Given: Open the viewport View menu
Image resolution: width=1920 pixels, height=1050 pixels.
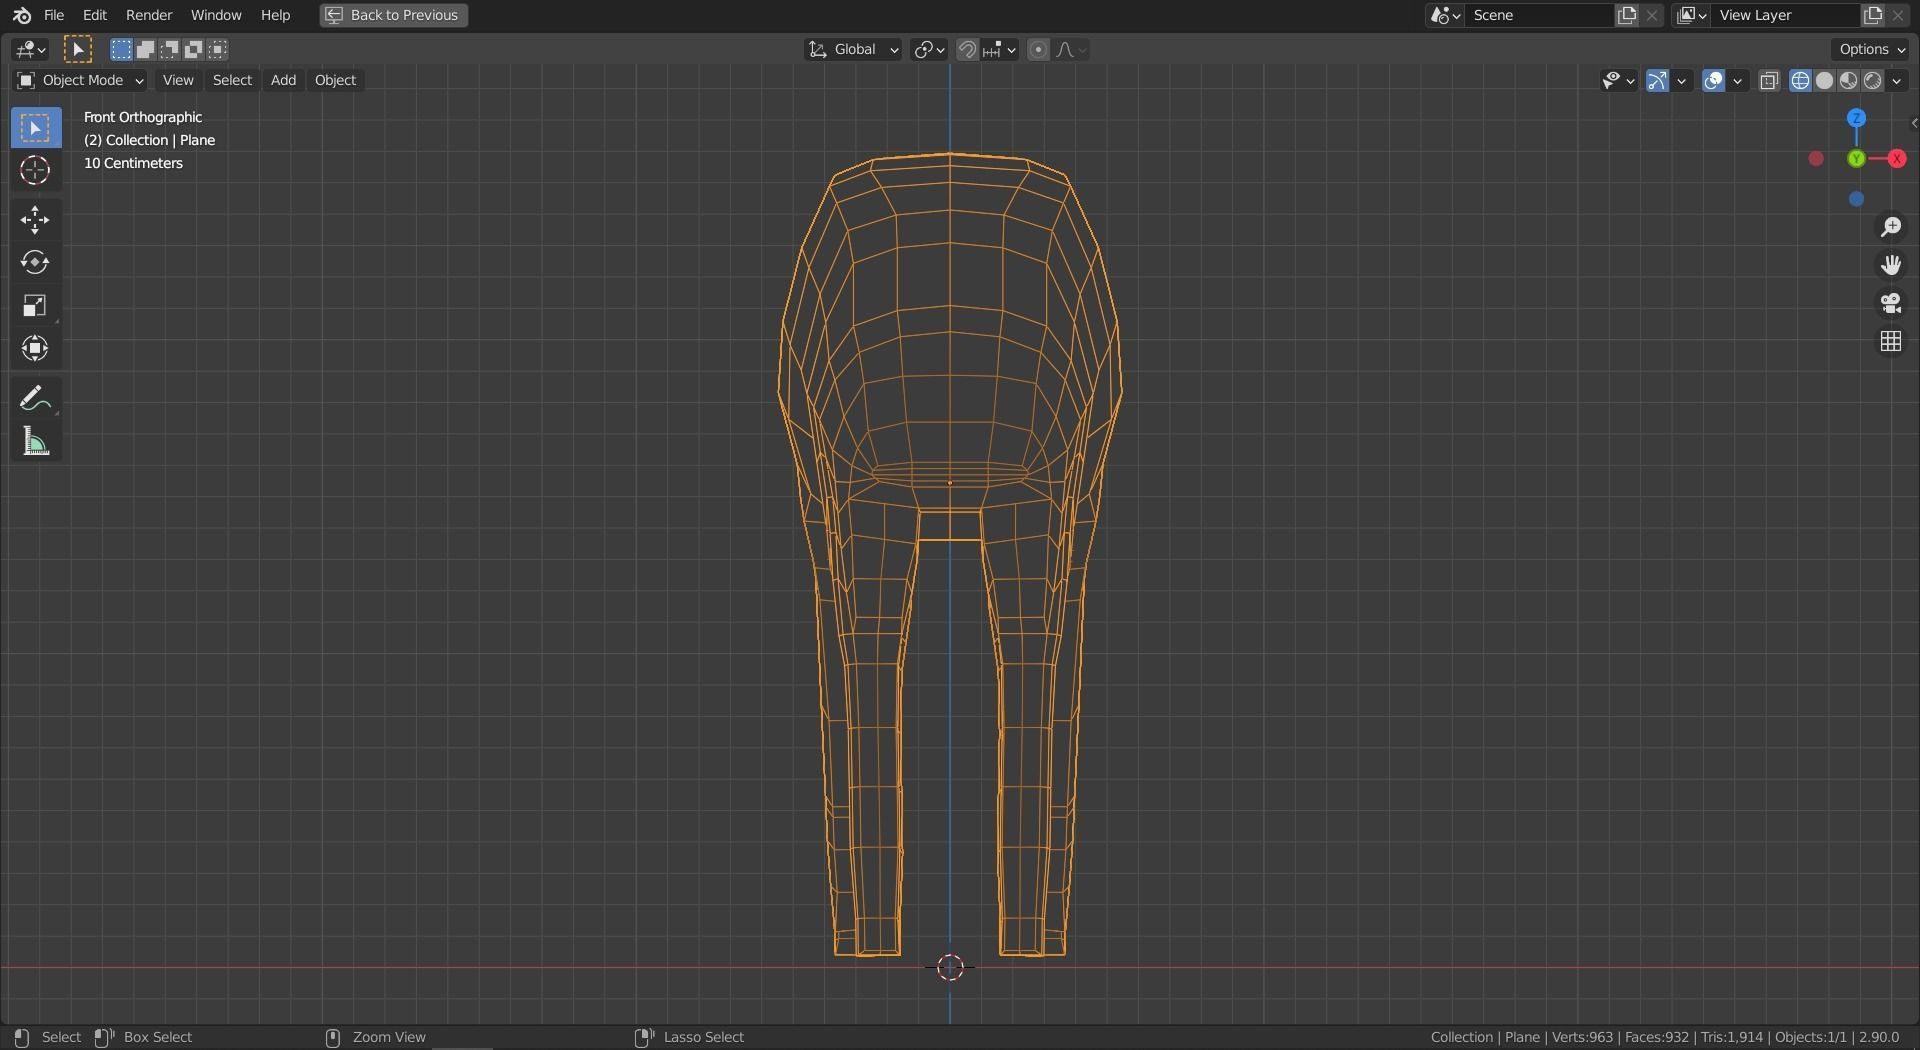Looking at the screenshot, I should coord(178,80).
